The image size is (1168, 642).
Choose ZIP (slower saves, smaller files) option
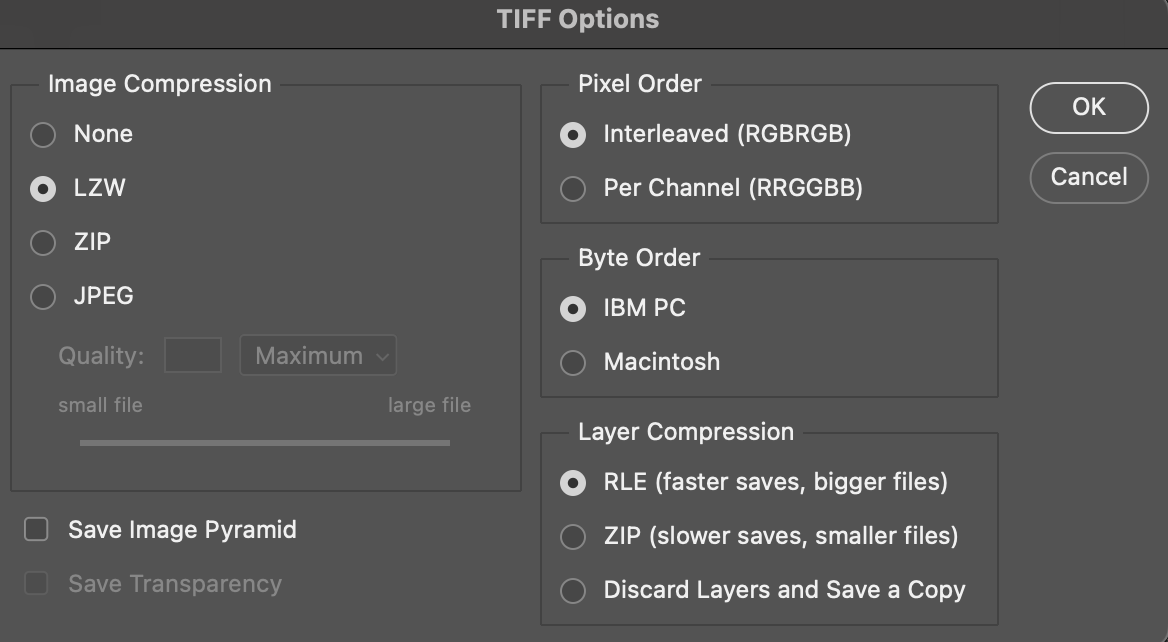572,537
